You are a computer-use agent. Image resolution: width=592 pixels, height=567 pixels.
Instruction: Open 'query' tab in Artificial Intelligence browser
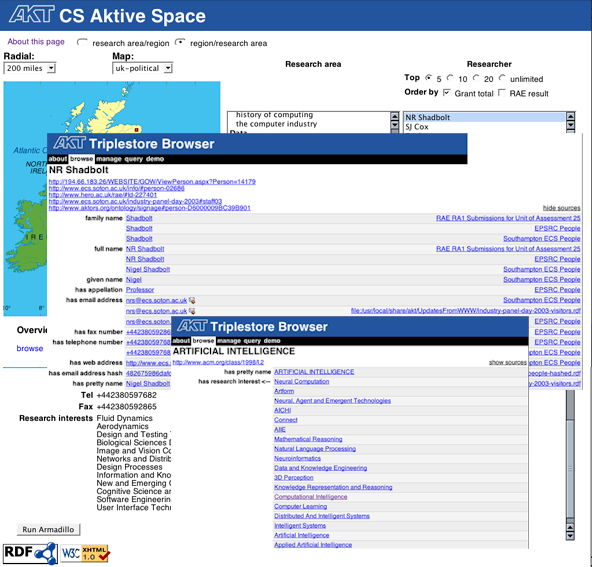(x=252, y=341)
